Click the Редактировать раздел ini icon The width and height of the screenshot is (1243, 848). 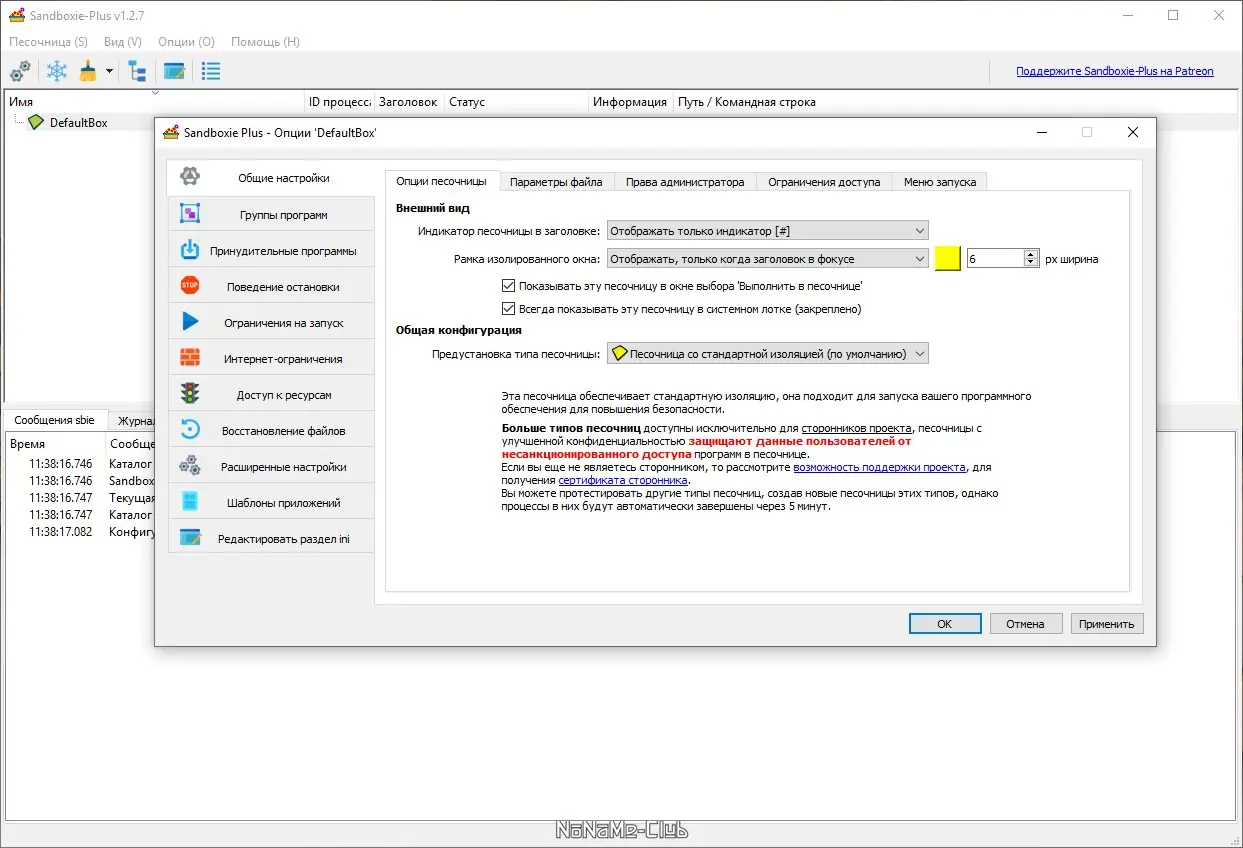pyautogui.click(x=190, y=538)
